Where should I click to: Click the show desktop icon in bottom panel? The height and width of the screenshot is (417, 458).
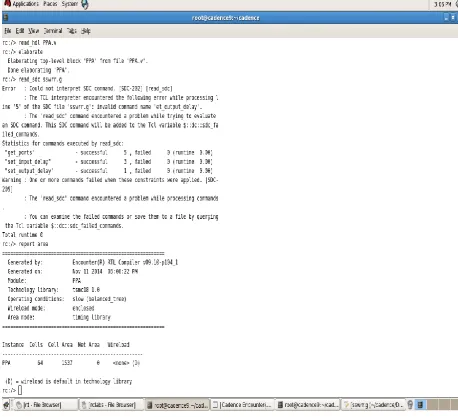(6, 405)
